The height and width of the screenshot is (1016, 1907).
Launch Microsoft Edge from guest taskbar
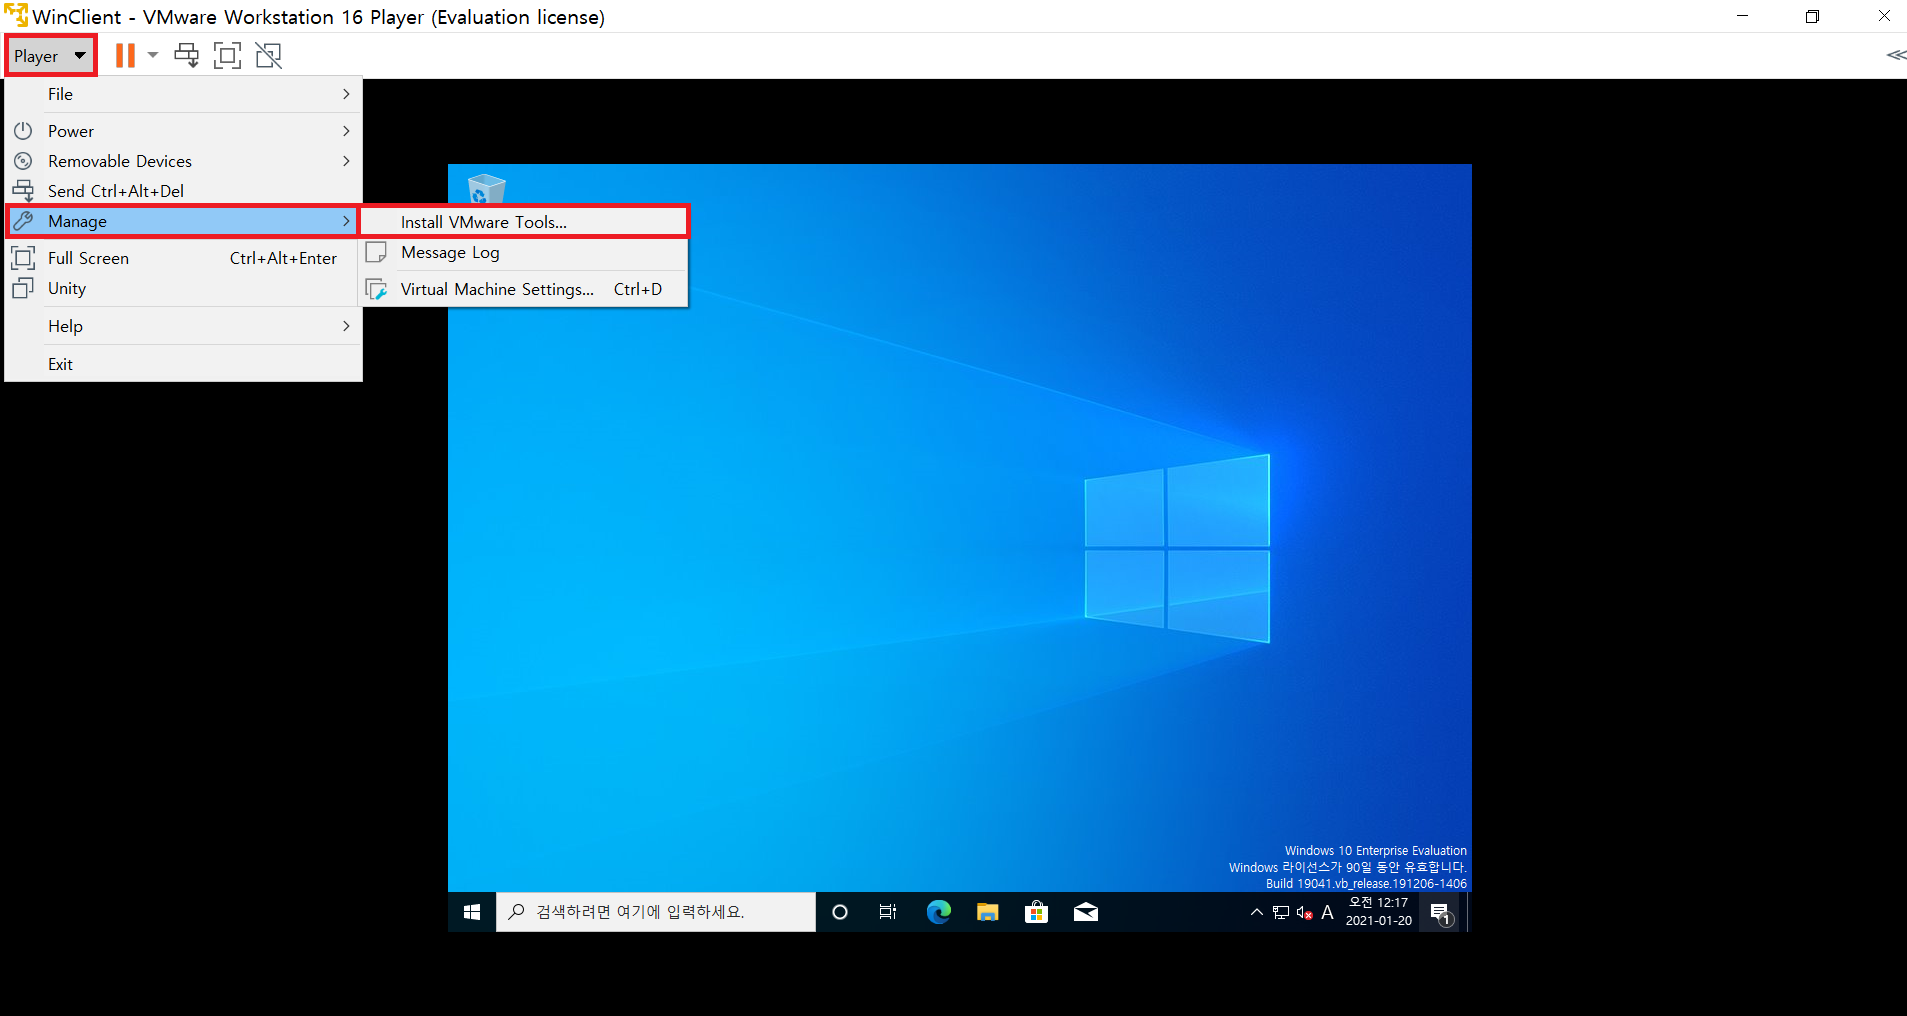click(x=938, y=912)
